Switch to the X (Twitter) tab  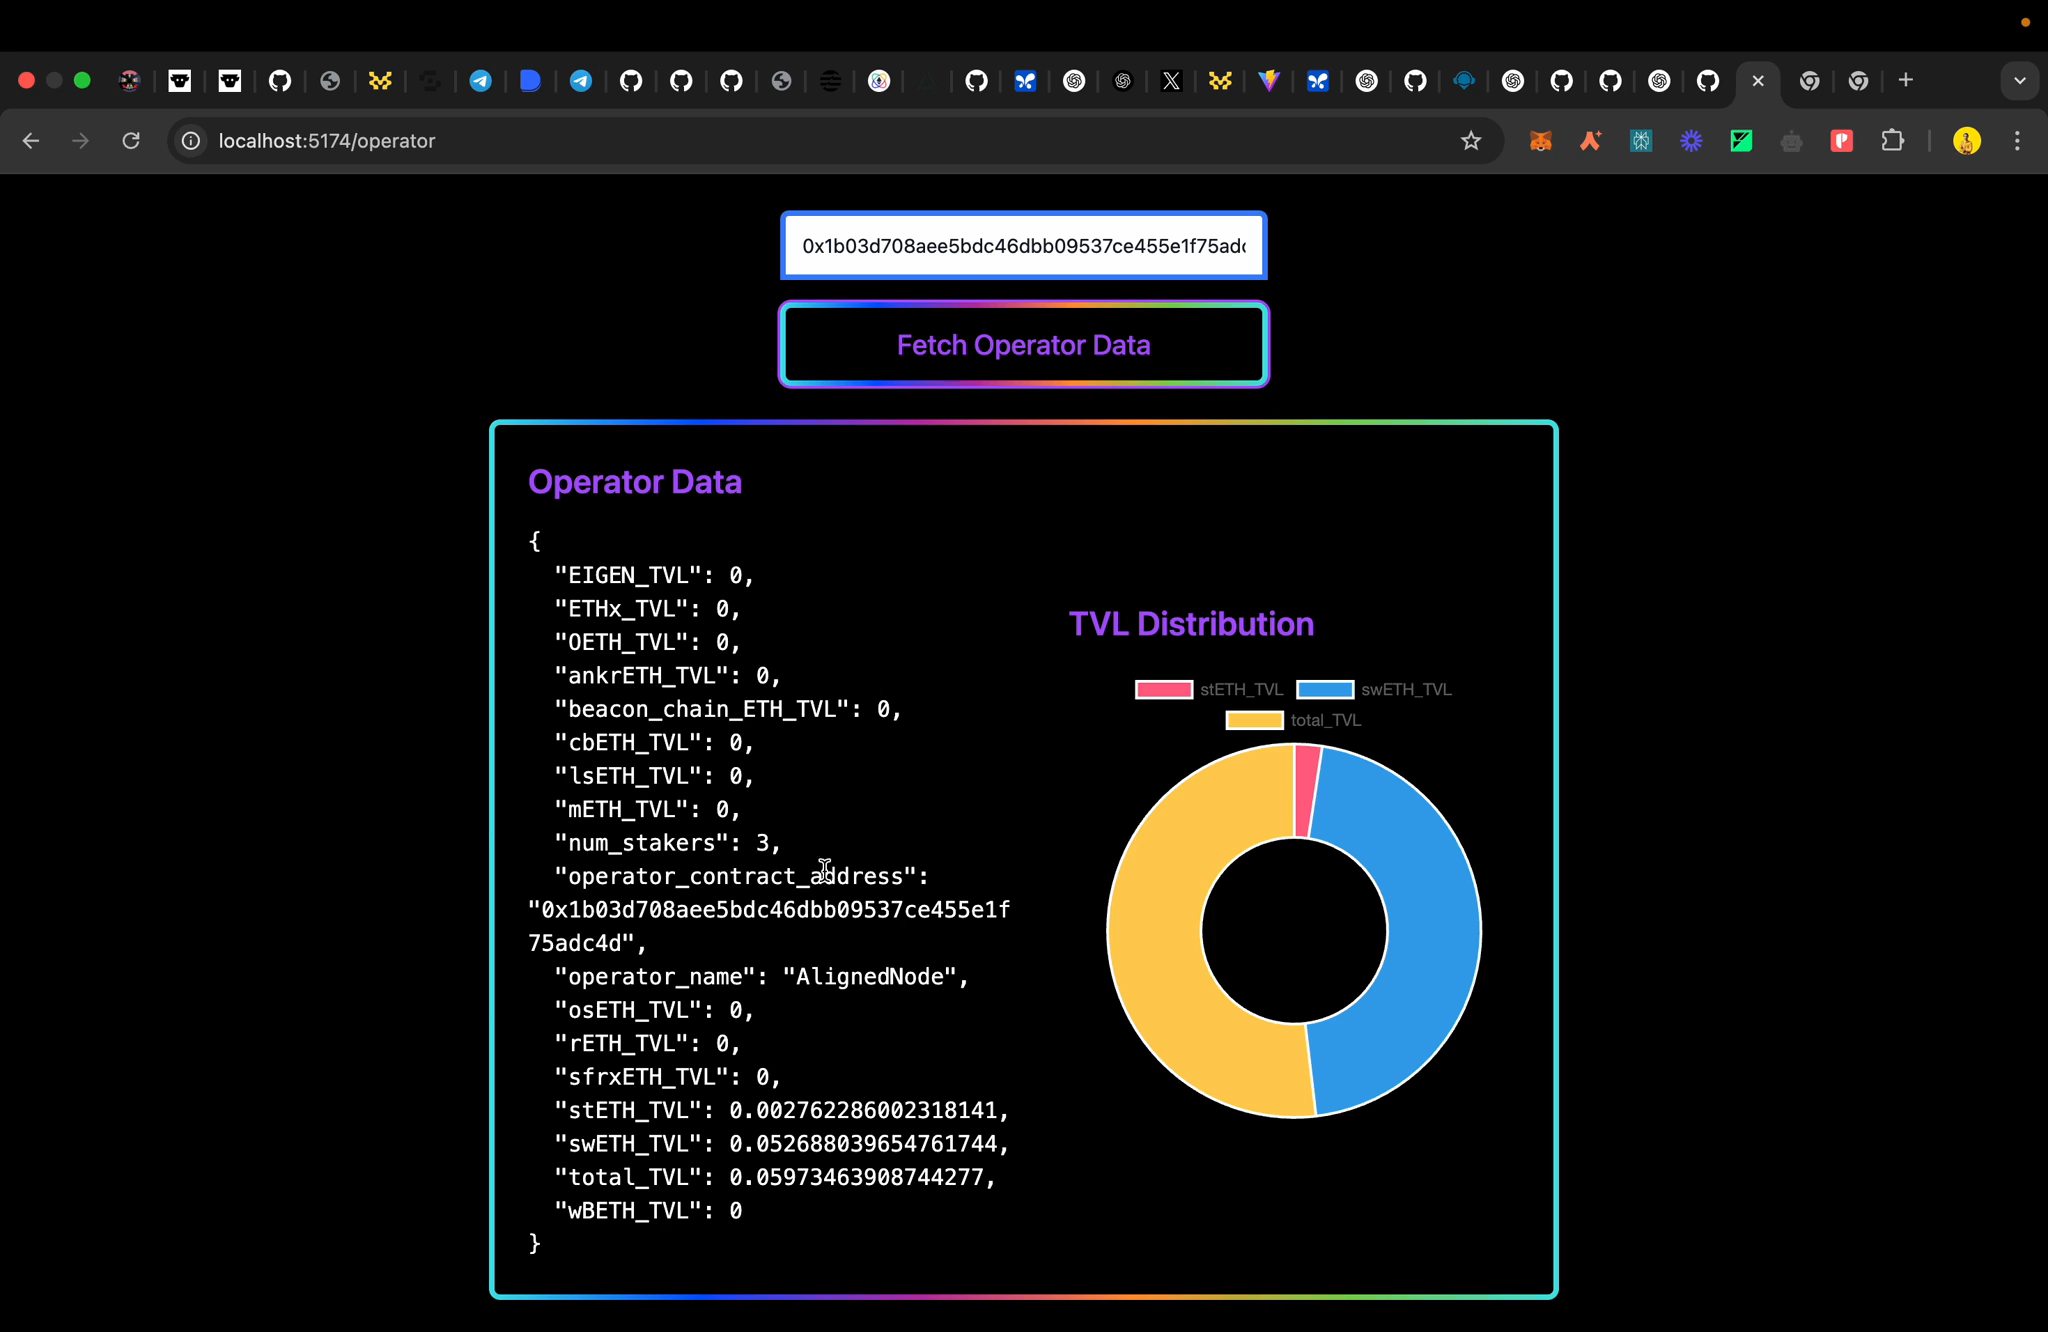pos(1171,81)
